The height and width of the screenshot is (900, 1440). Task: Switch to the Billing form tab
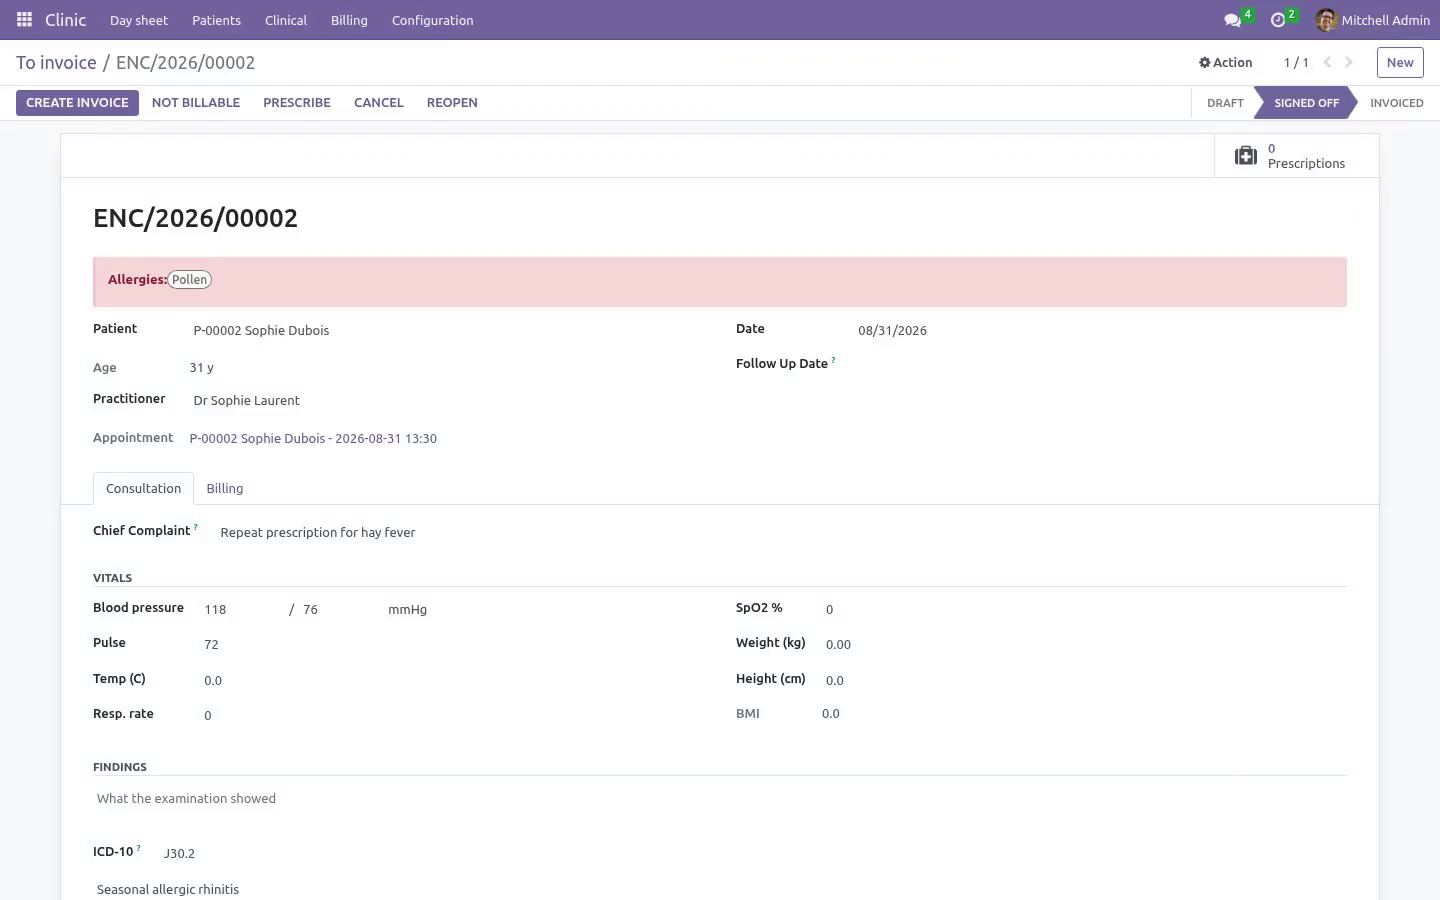click(x=225, y=488)
